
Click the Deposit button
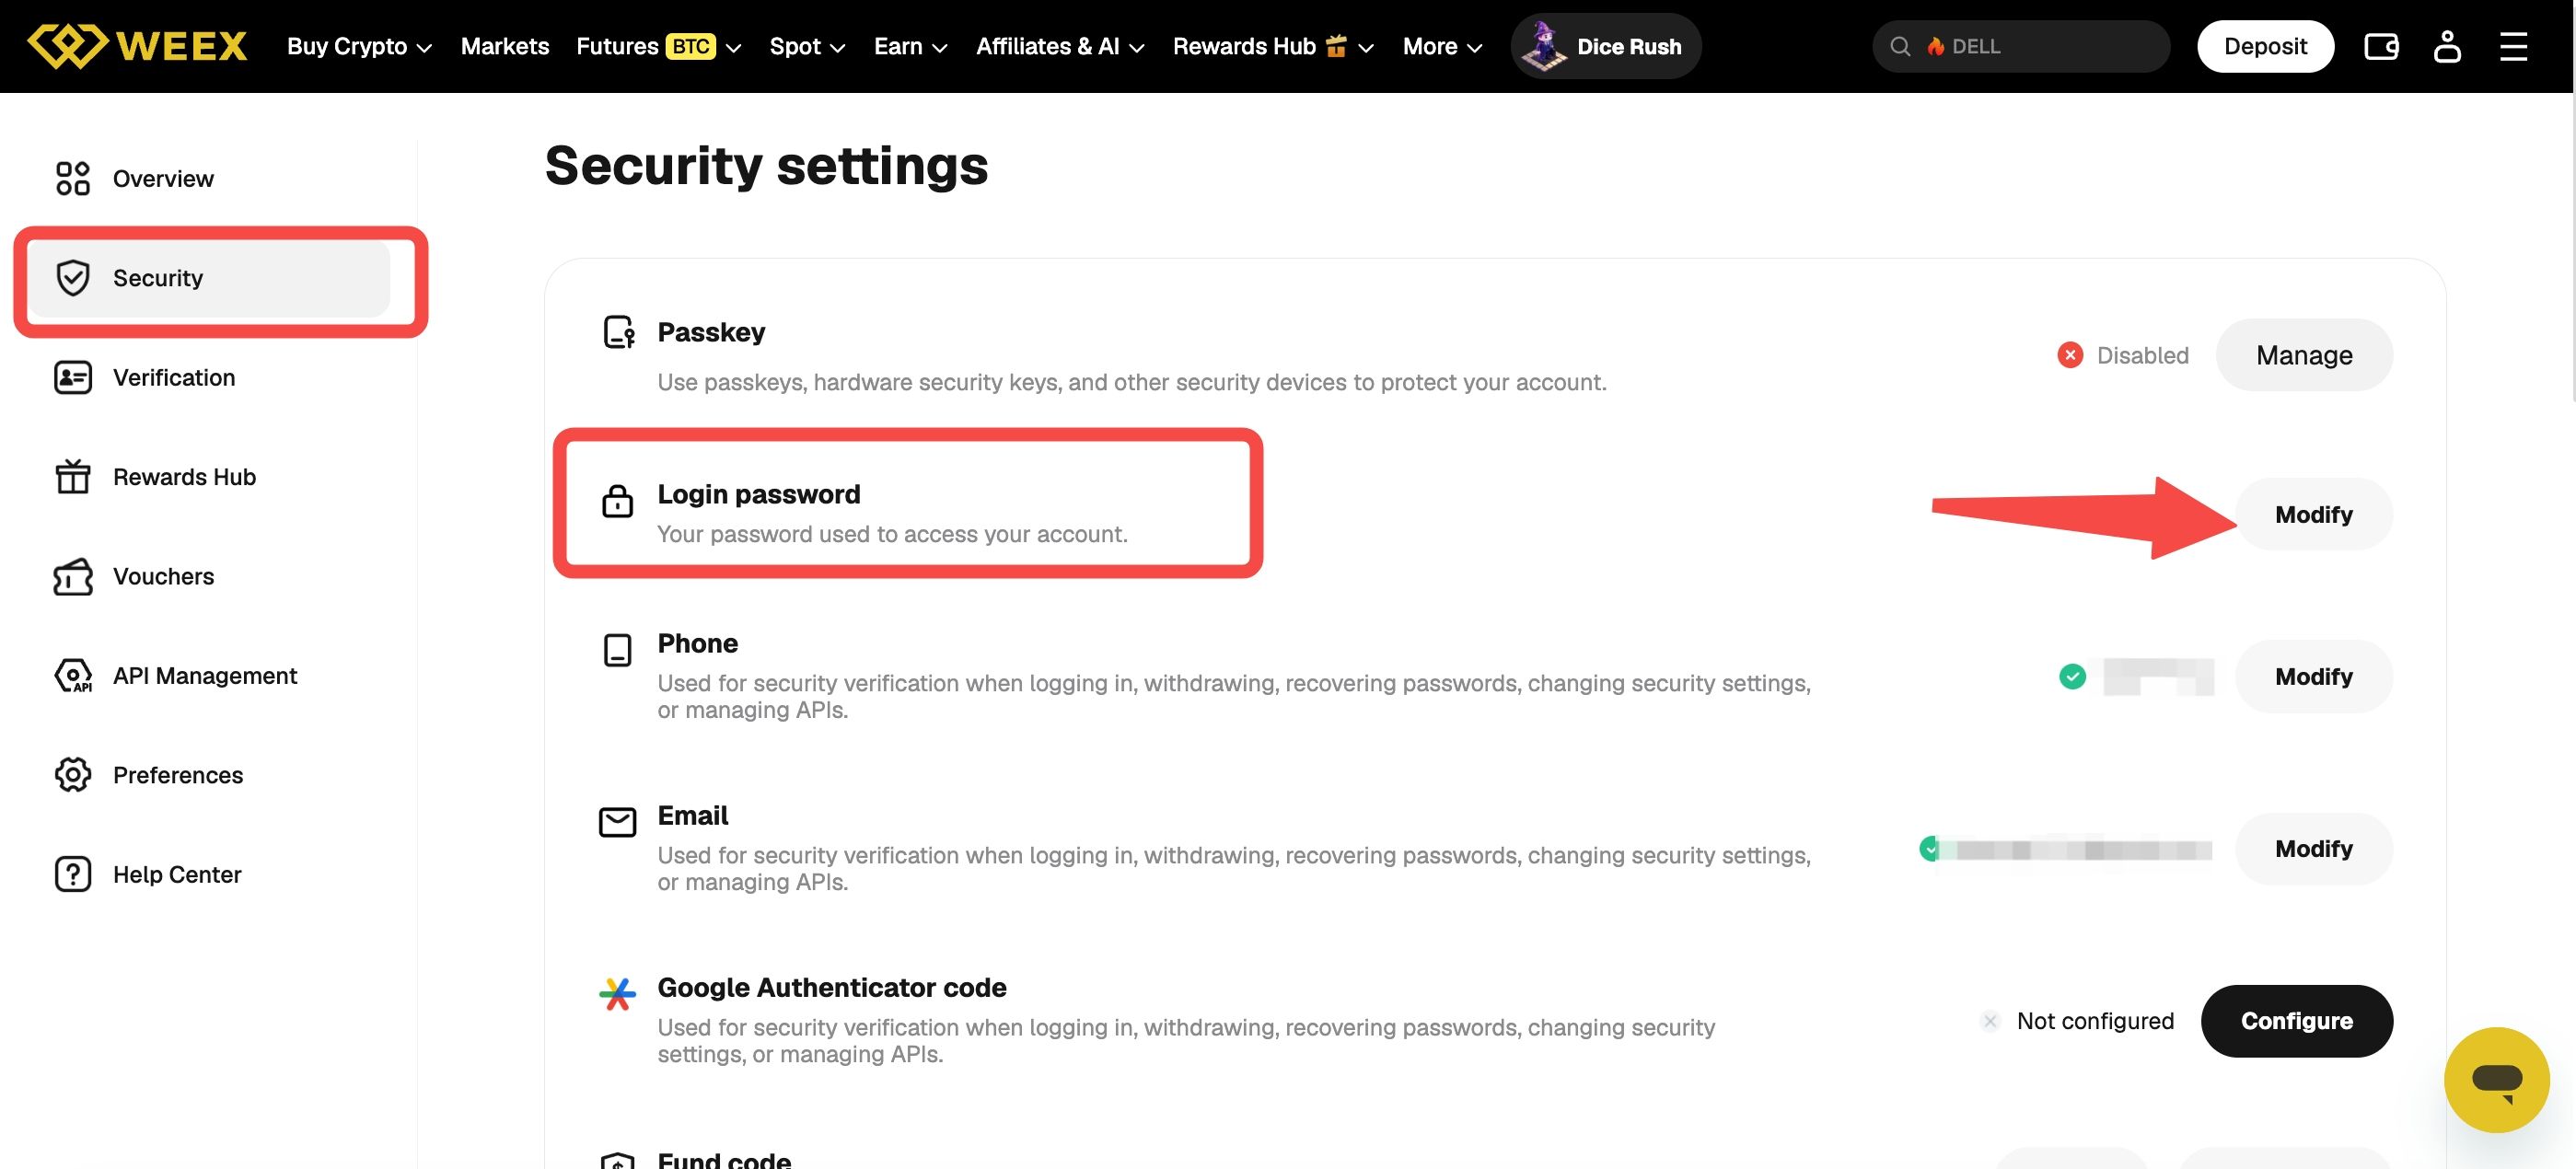(x=2265, y=46)
